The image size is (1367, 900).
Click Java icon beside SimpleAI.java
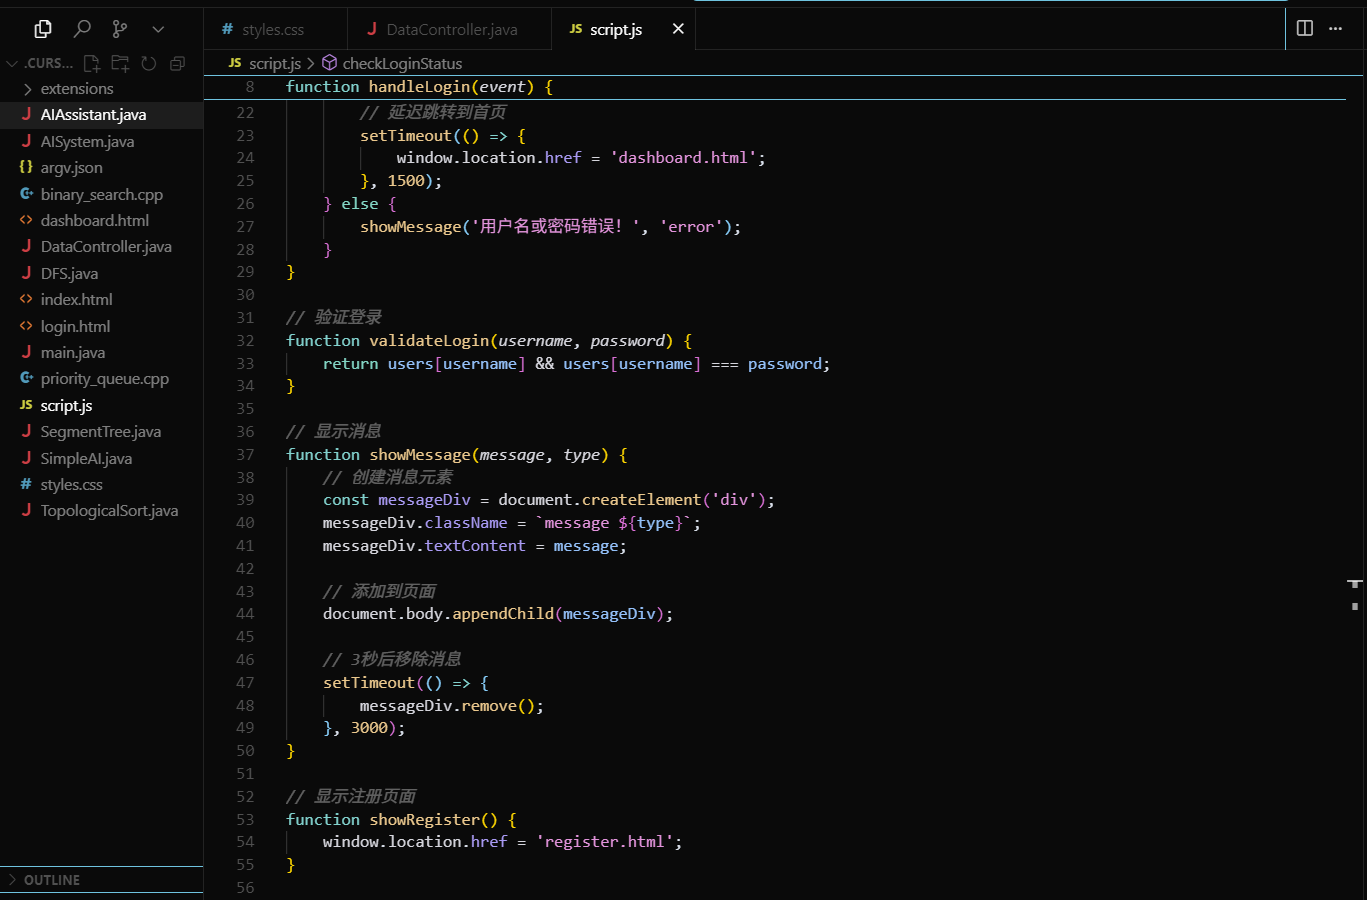point(26,457)
